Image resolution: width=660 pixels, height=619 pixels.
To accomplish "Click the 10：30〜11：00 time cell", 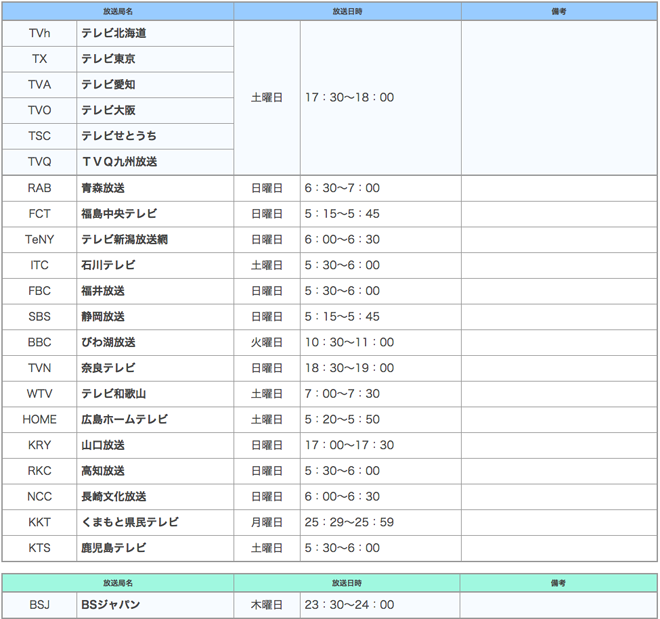I will [x=381, y=342].
